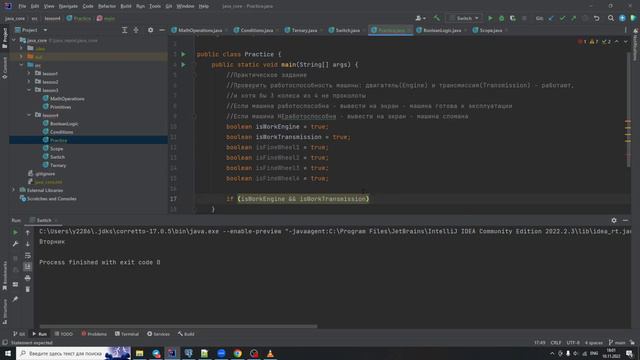
Task: Collapse all in Project panel toolbar
Action: (x=136, y=30)
